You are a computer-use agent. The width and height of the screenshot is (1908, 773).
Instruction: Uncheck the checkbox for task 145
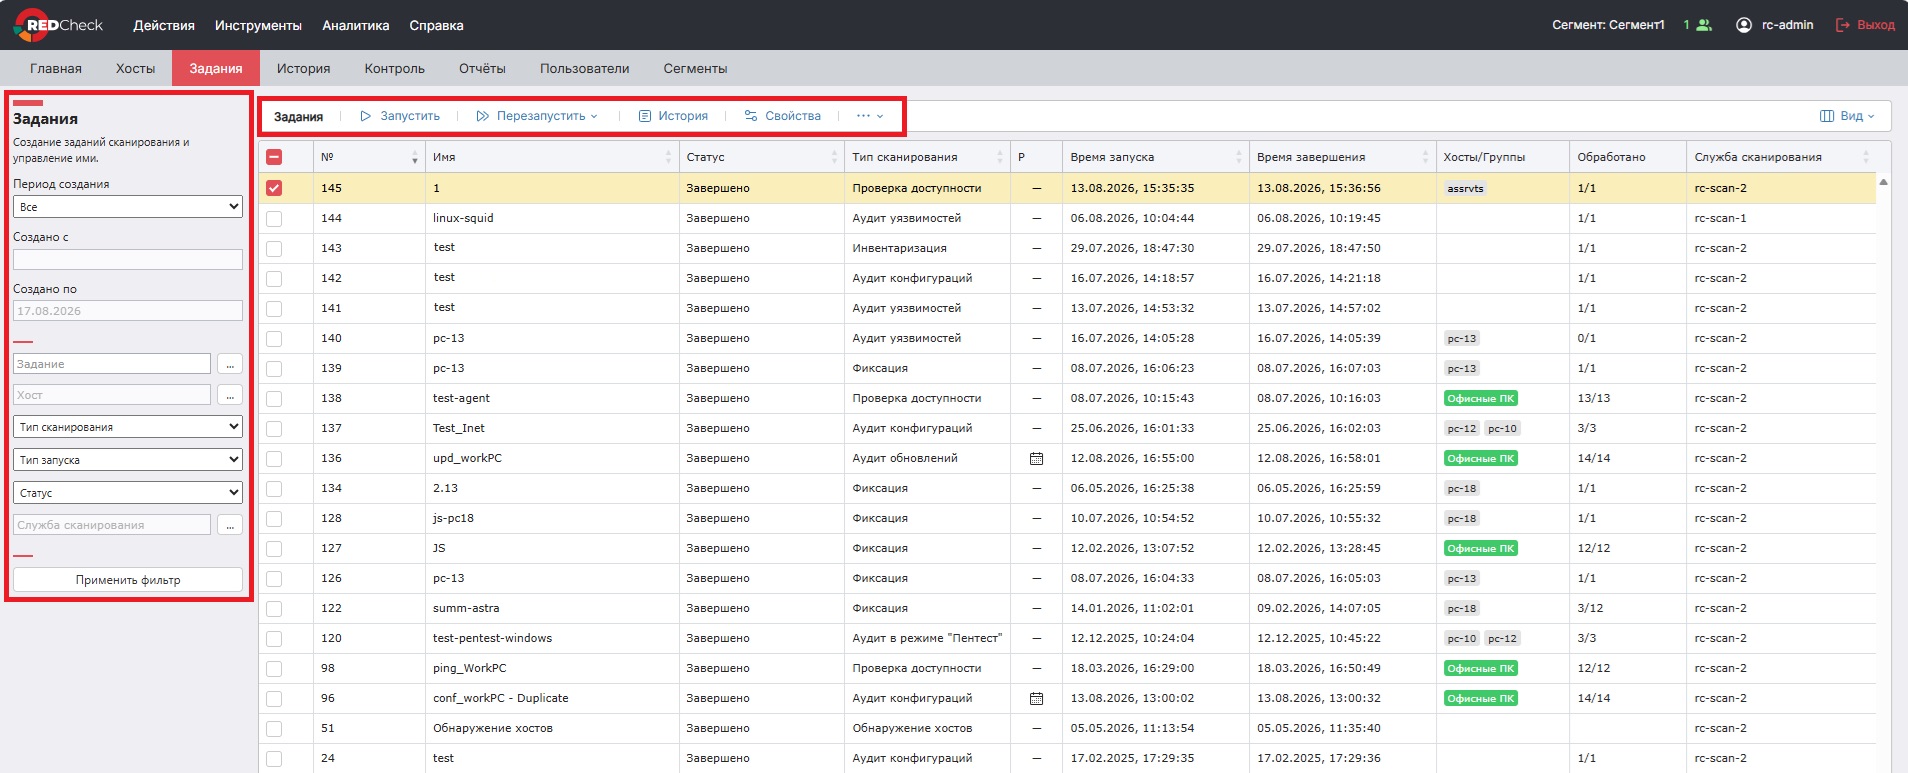pyautogui.click(x=274, y=188)
